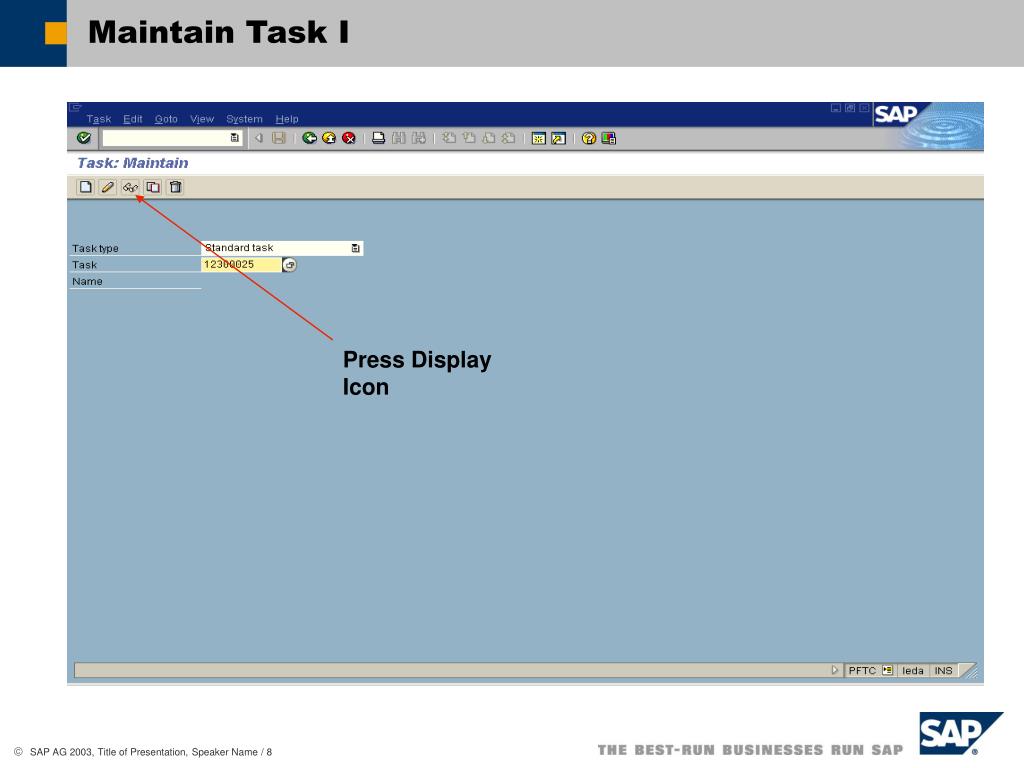Screen dimensions: 1024x768
Task: Open the command field history dropdown
Action: 234,138
